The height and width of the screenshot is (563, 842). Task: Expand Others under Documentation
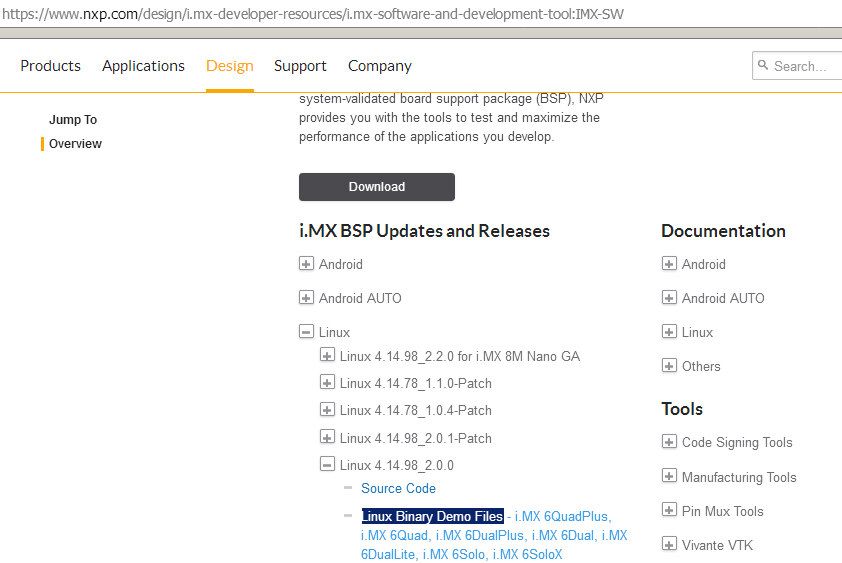coord(669,366)
